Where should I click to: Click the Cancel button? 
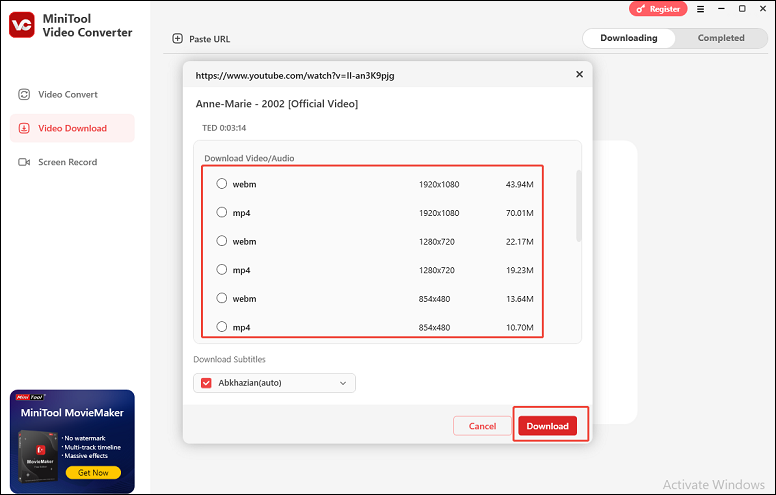pos(482,426)
